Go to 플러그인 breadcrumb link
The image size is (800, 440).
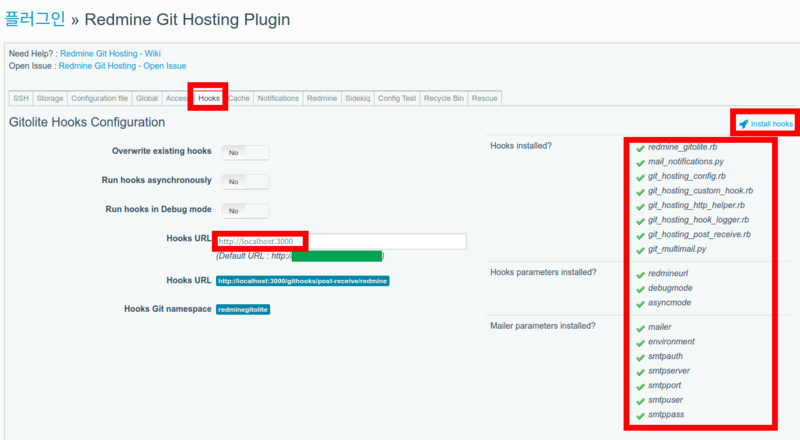[35, 19]
